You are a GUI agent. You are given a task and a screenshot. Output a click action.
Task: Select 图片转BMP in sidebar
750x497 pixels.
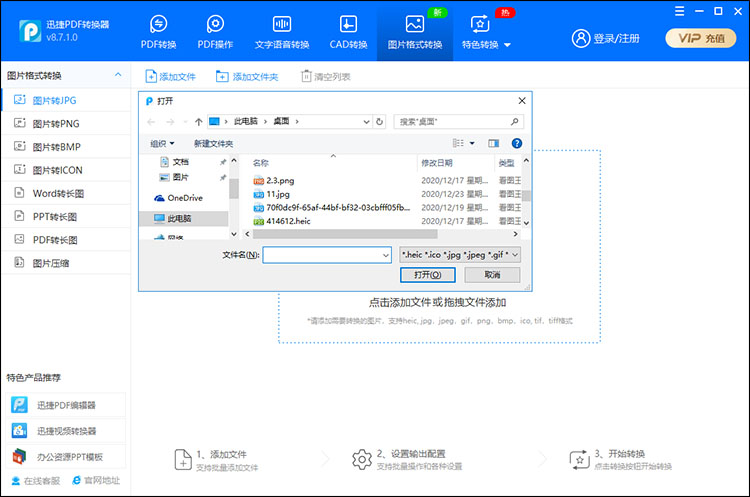point(66,147)
